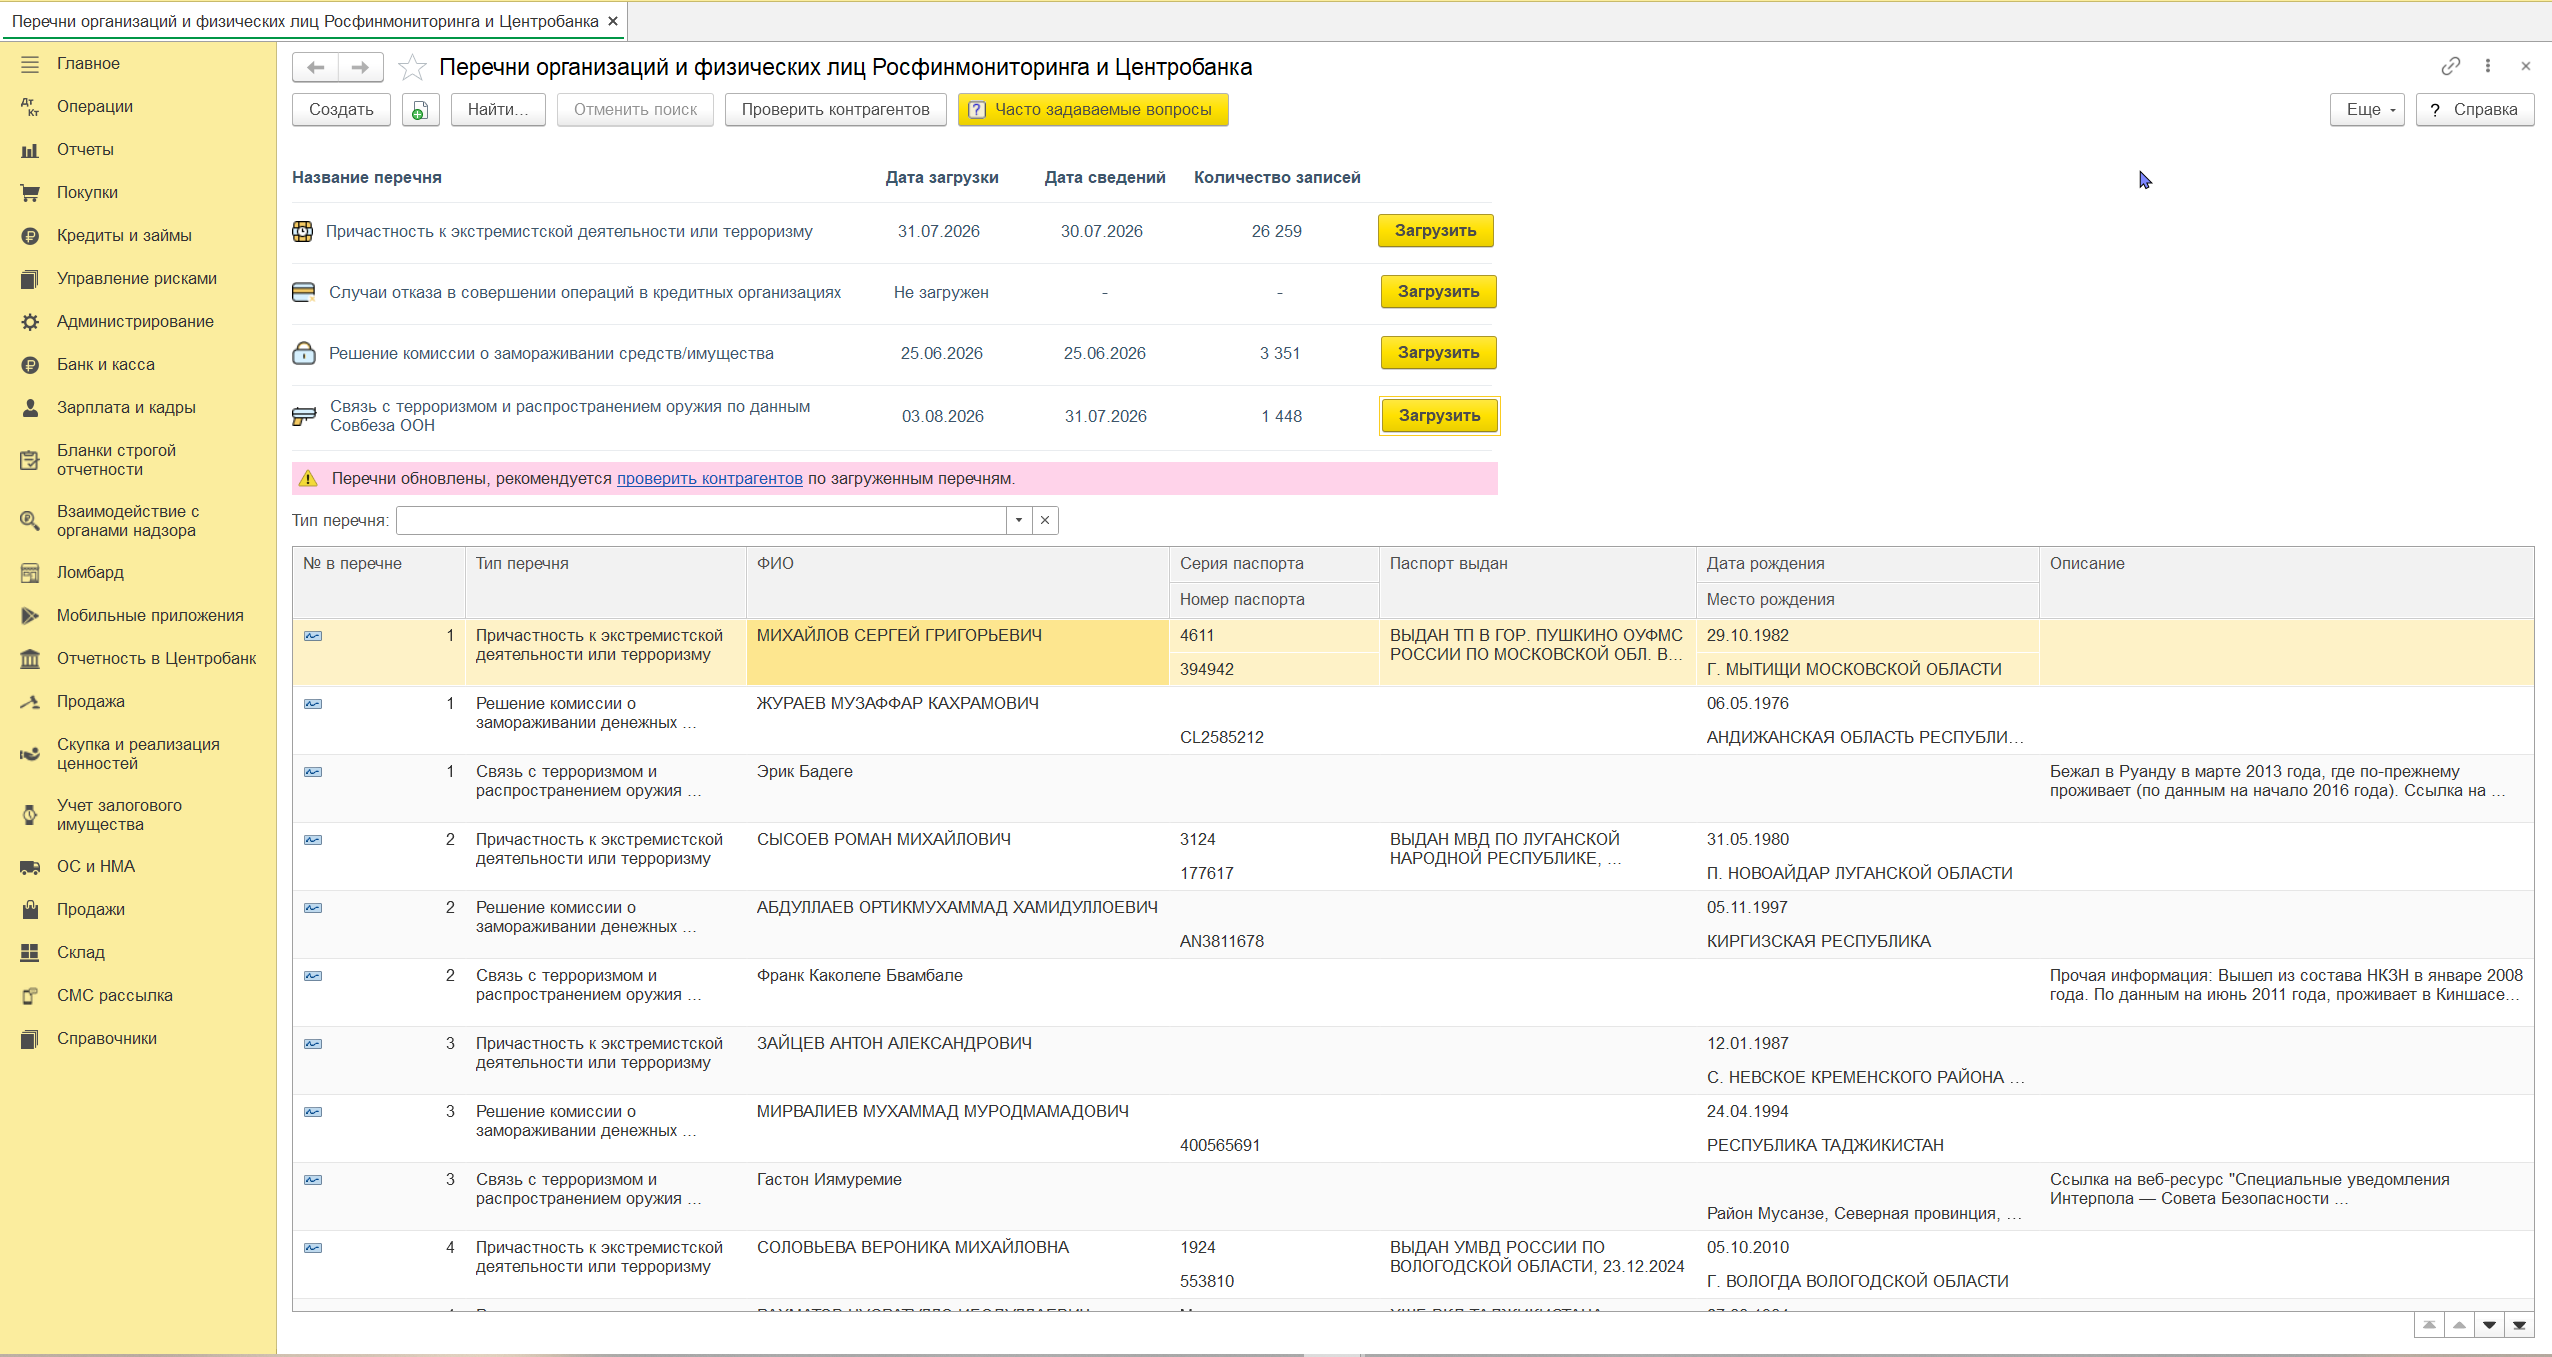The height and width of the screenshot is (1357, 2552).
Task: Open Отчетность в Центробанк icon
Action: 30,659
